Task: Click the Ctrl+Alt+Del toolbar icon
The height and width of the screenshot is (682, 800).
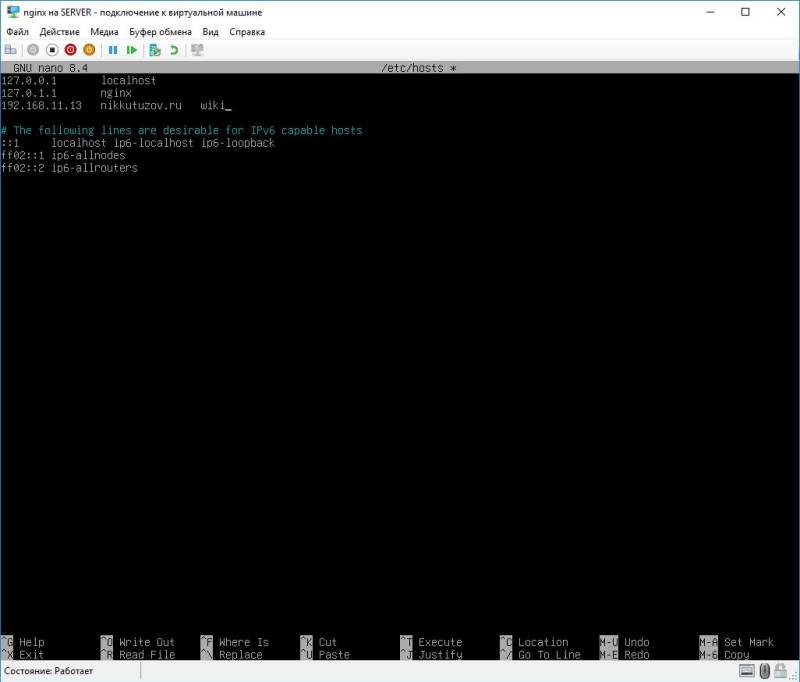Action: pos(12,50)
